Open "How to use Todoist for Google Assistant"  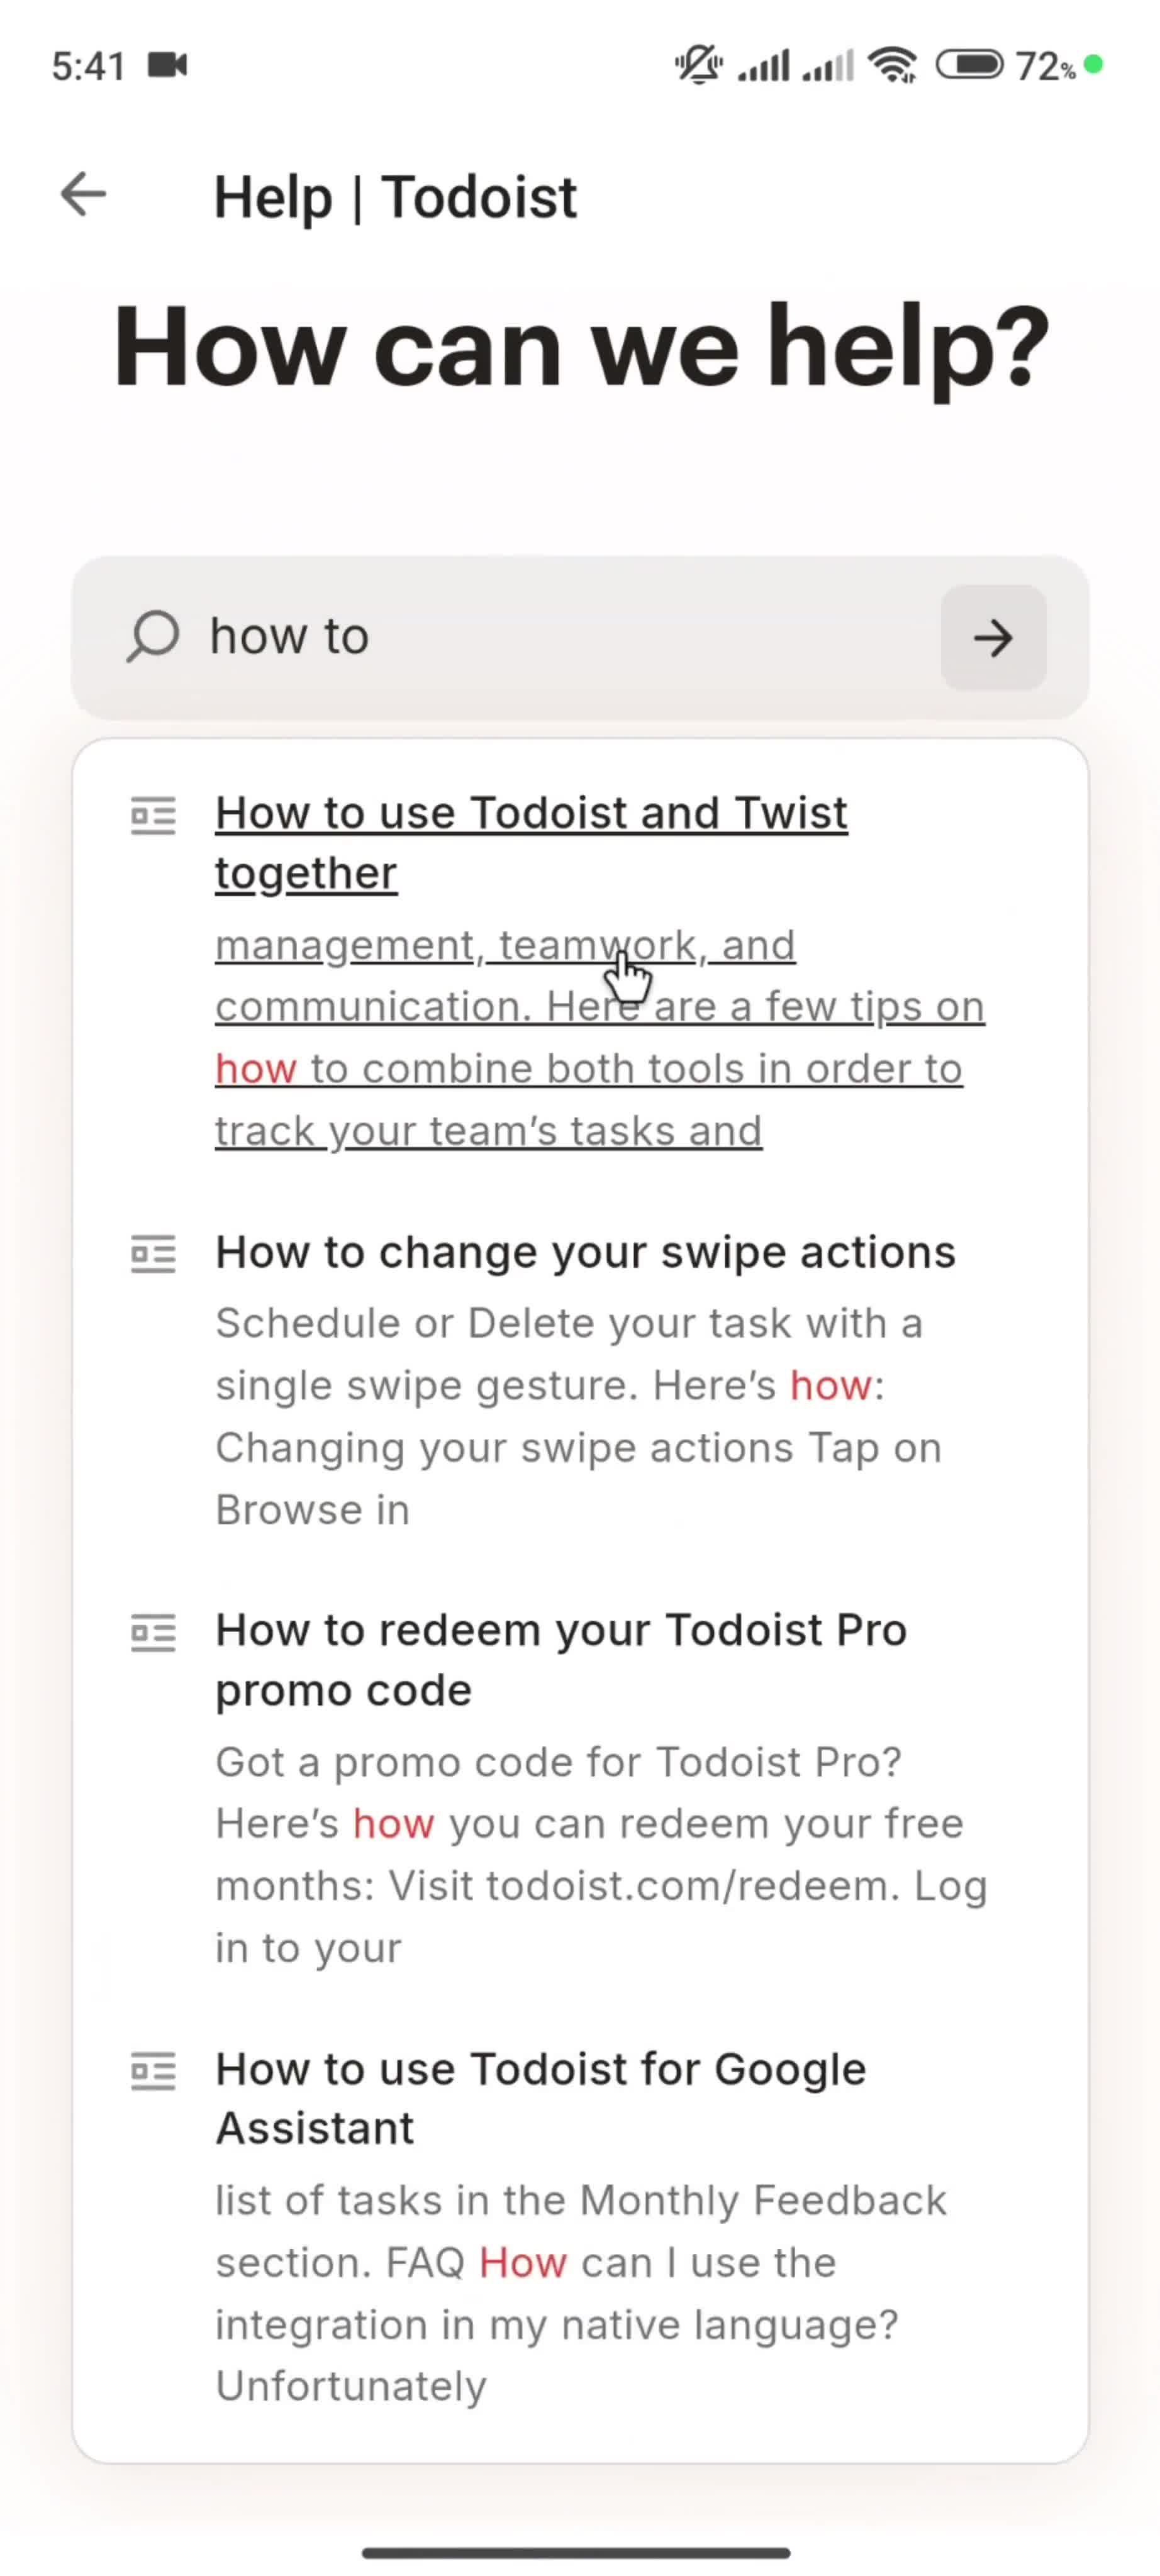click(x=540, y=2098)
